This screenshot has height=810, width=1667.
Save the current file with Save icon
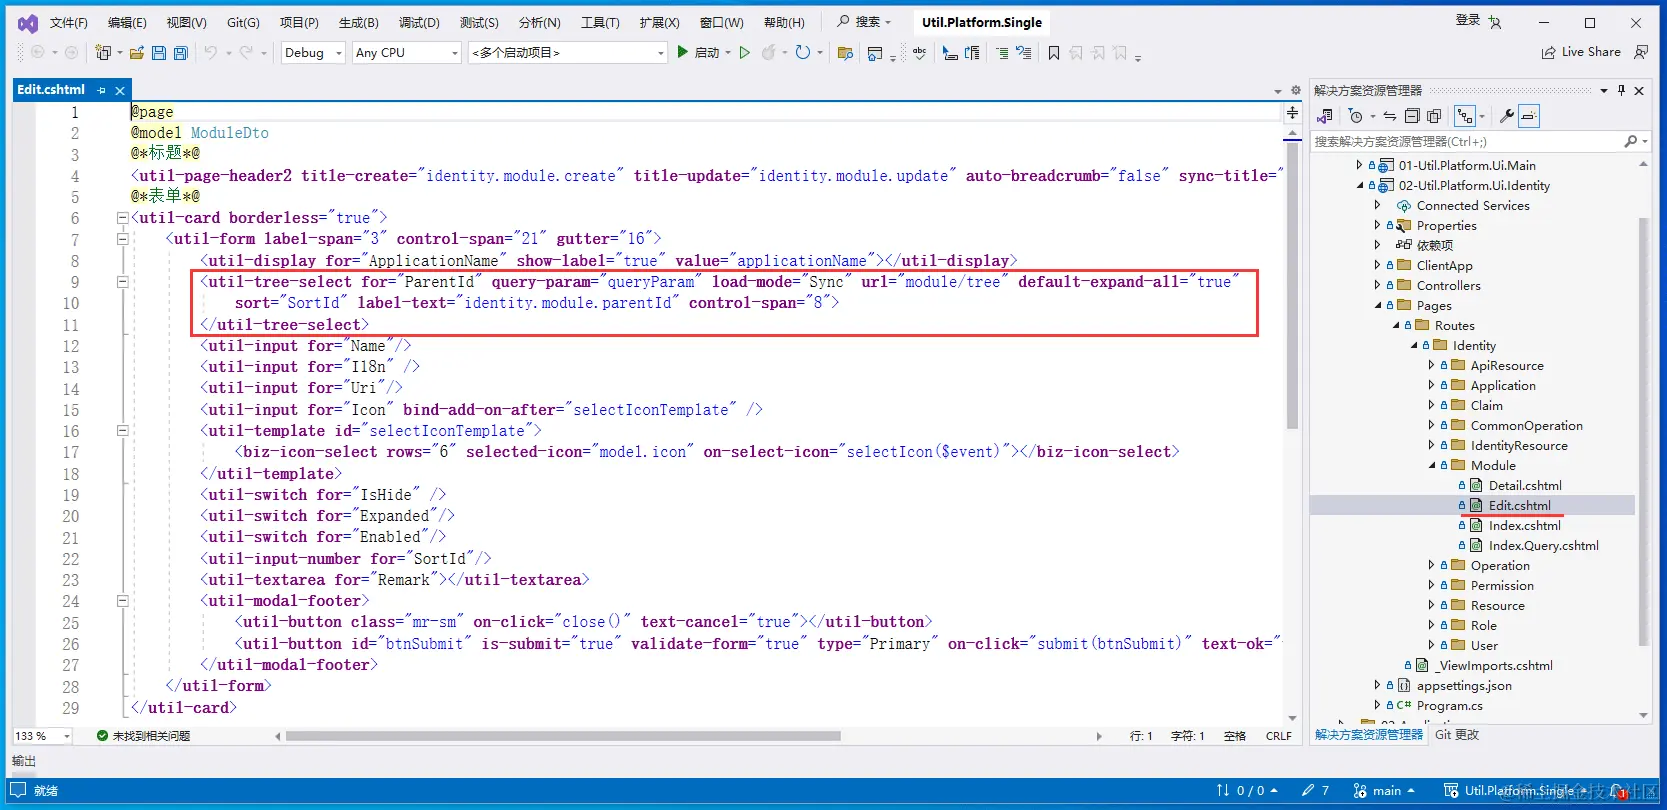click(159, 52)
